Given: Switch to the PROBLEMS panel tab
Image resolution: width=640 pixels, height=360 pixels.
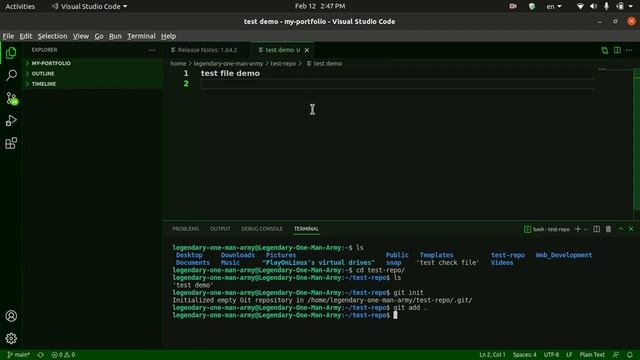Looking at the screenshot, I should point(185,229).
